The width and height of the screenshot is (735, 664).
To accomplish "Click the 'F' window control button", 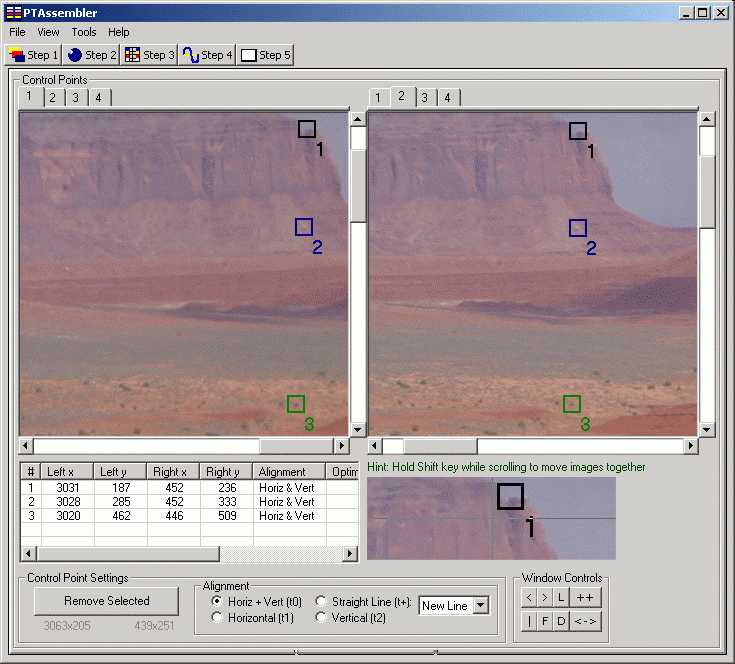I will pyautogui.click(x=545, y=621).
